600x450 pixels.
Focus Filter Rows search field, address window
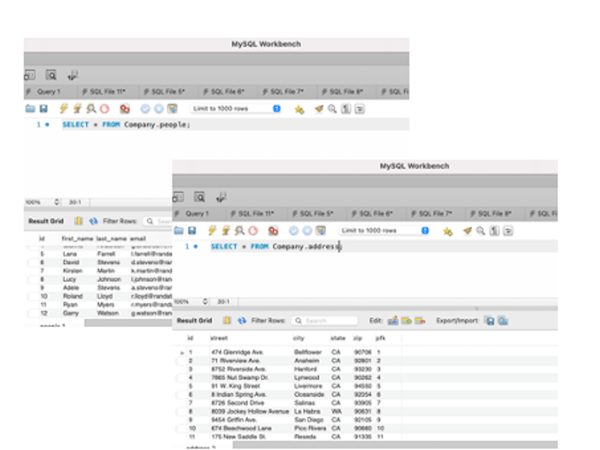pos(325,321)
